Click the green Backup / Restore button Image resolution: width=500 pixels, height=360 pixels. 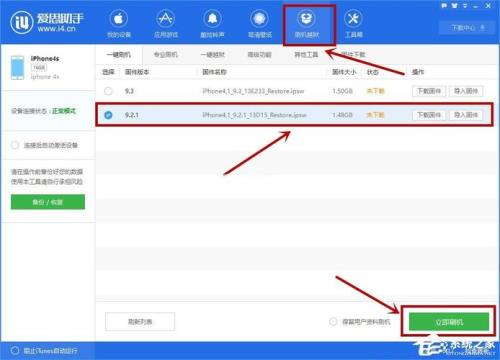click(x=48, y=202)
